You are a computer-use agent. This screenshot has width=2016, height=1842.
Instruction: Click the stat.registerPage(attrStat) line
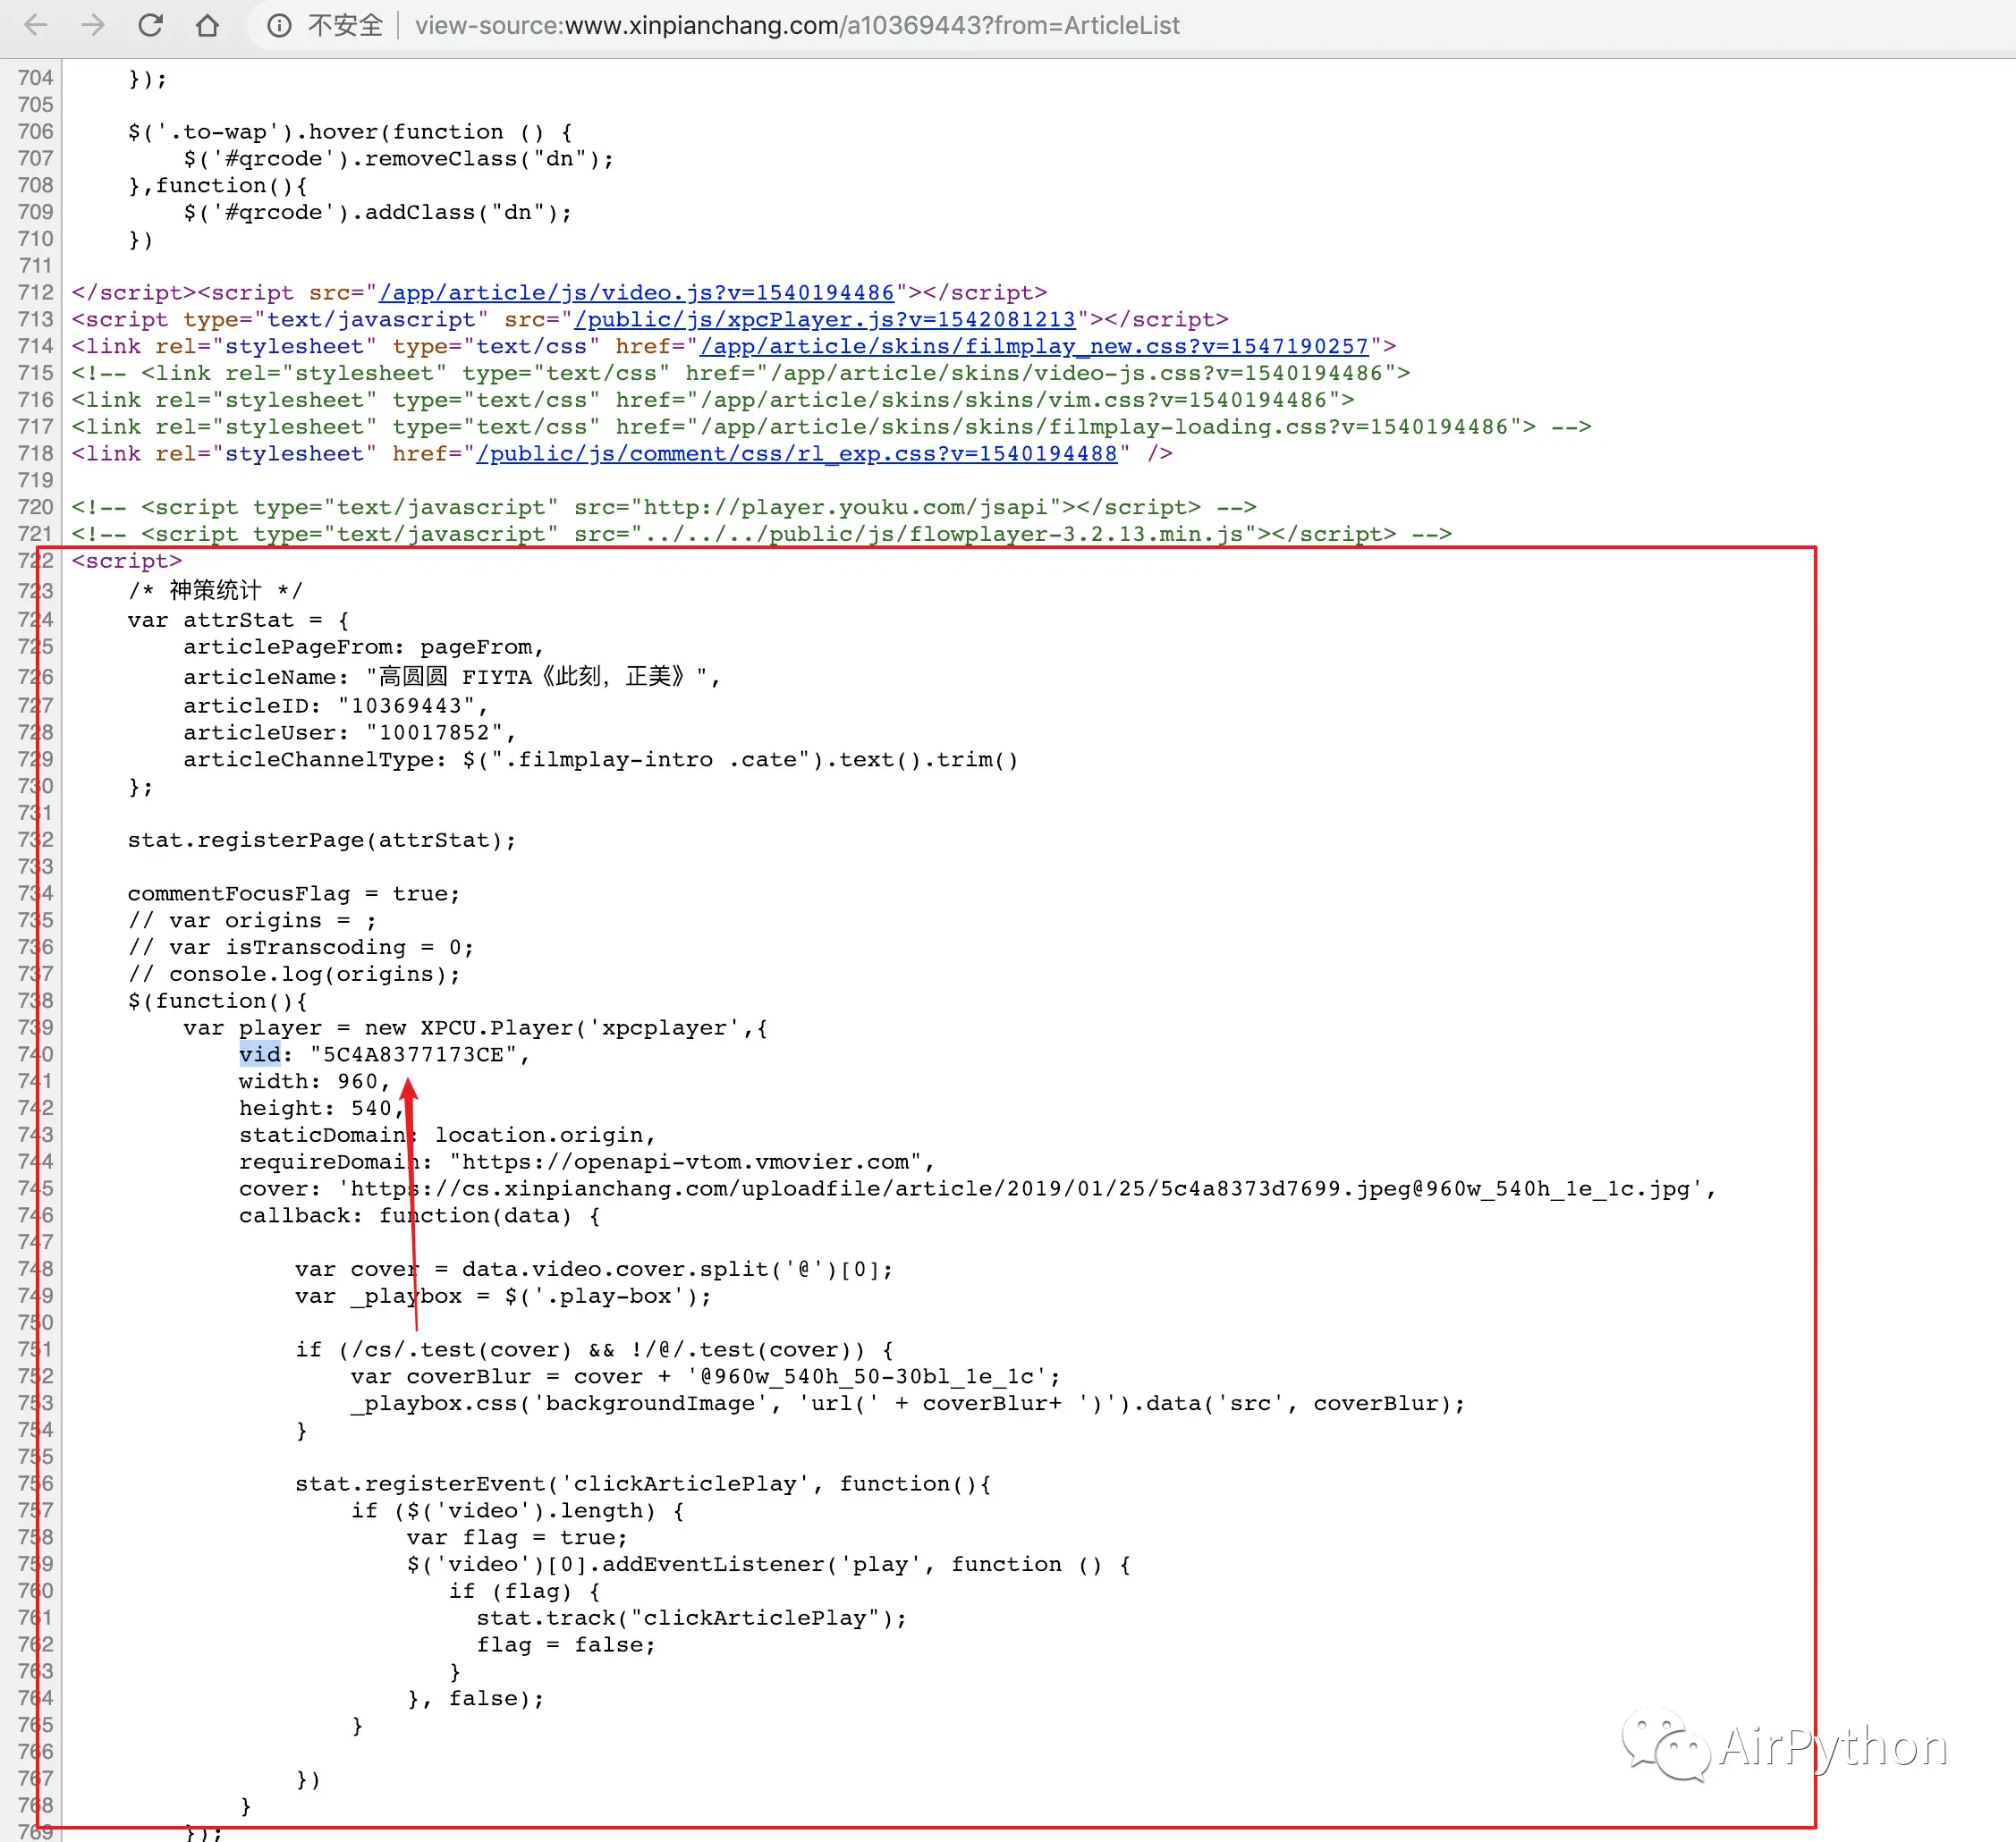(321, 840)
